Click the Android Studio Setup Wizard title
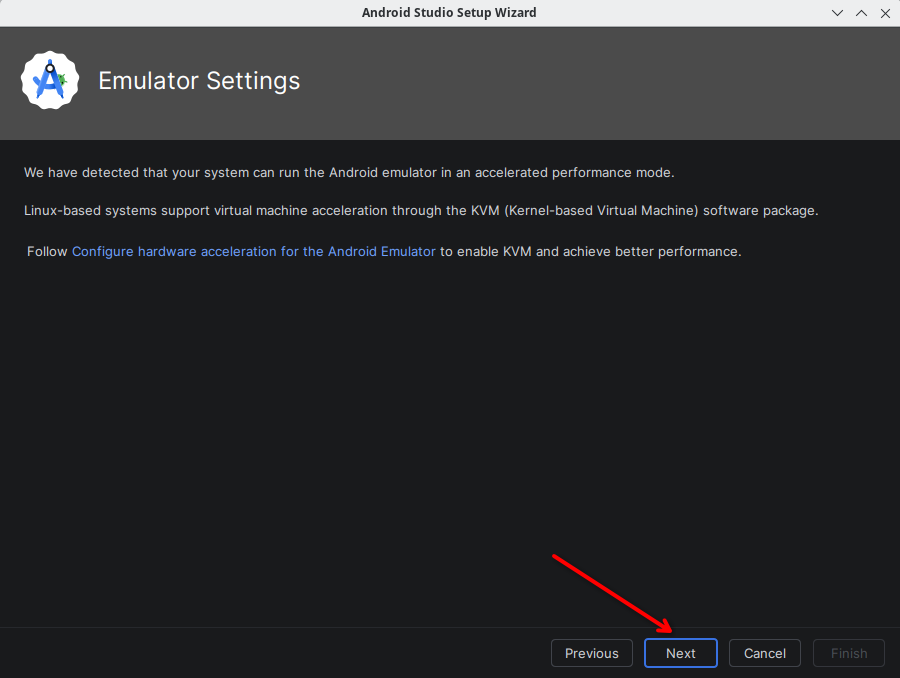 (x=449, y=13)
